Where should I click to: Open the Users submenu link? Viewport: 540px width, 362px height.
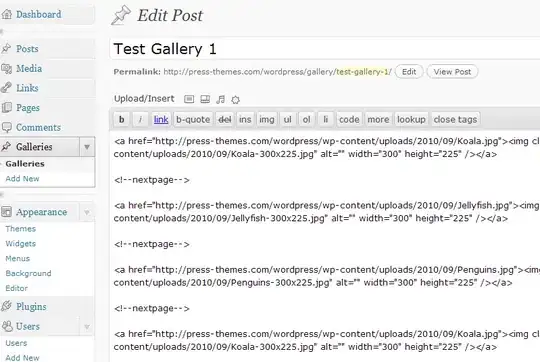point(16,343)
